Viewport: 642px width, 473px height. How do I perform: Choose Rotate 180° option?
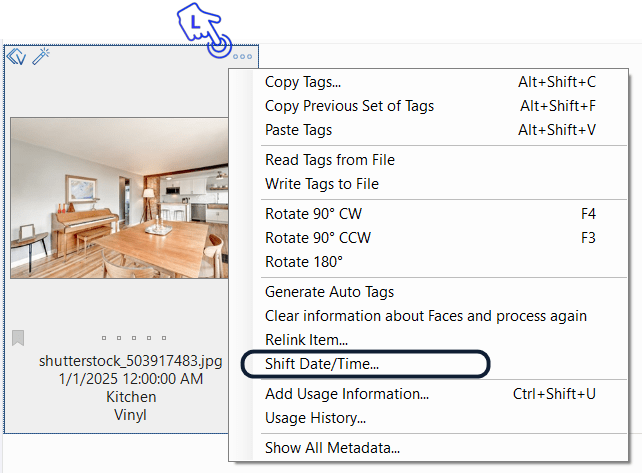303,262
